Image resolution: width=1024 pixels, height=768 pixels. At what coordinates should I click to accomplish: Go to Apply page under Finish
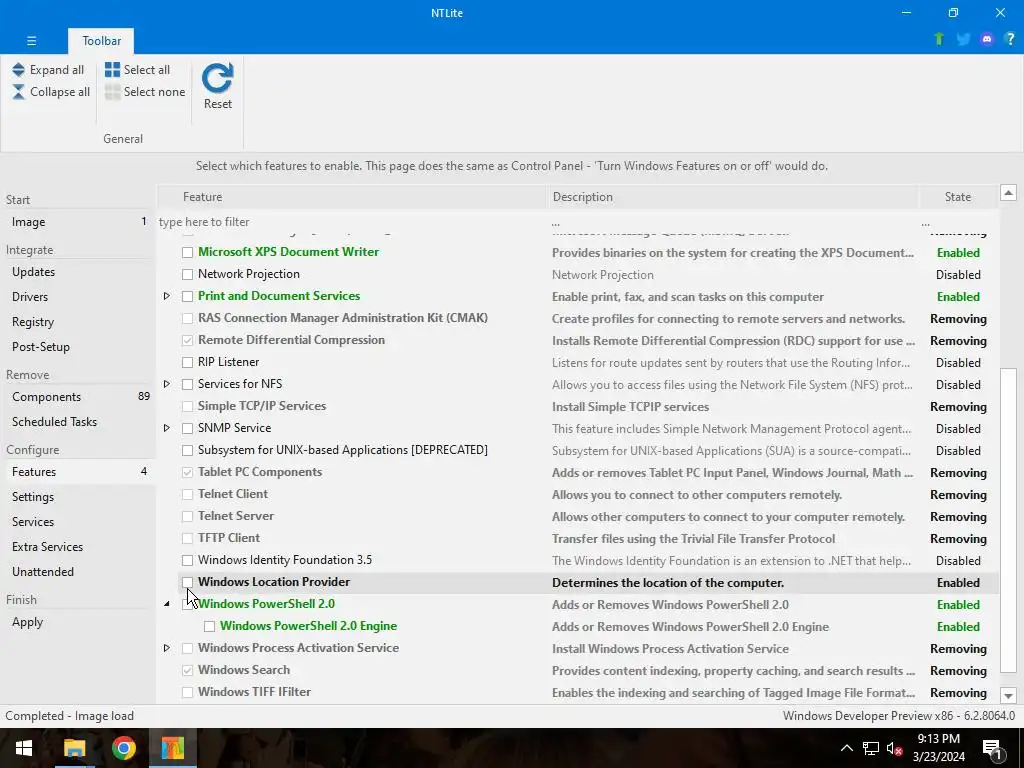[78, 622]
